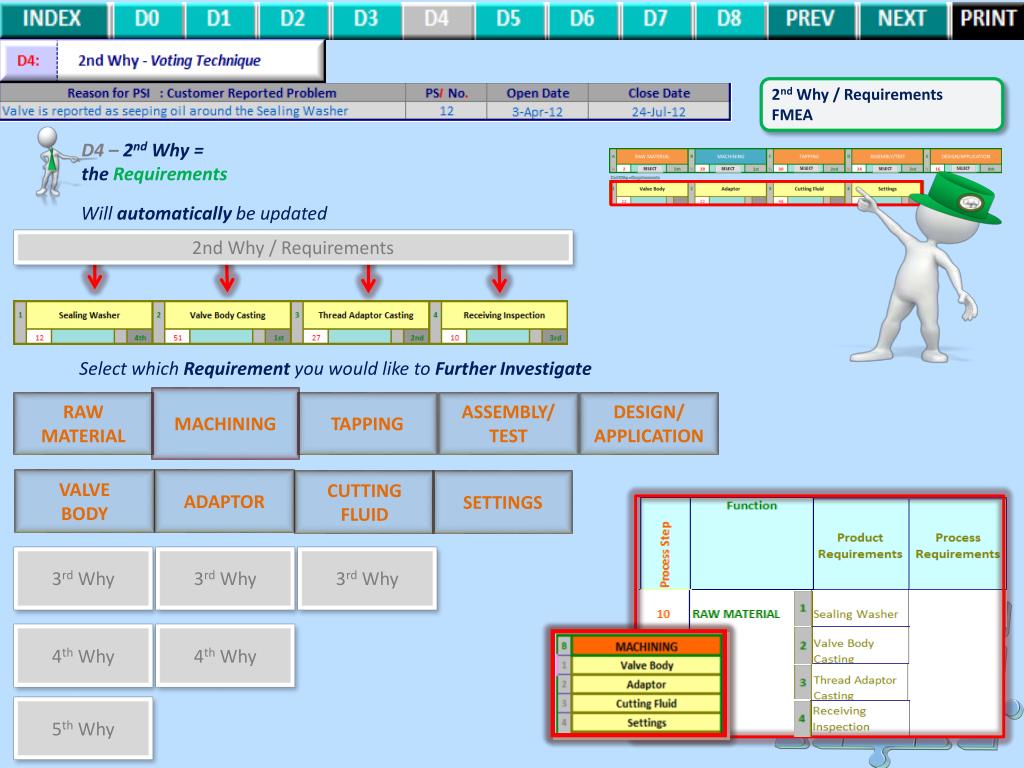Click the D4 title label box
Viewport: 1024px width, 768px height.
pyautogui.click(x=162, y=60)
